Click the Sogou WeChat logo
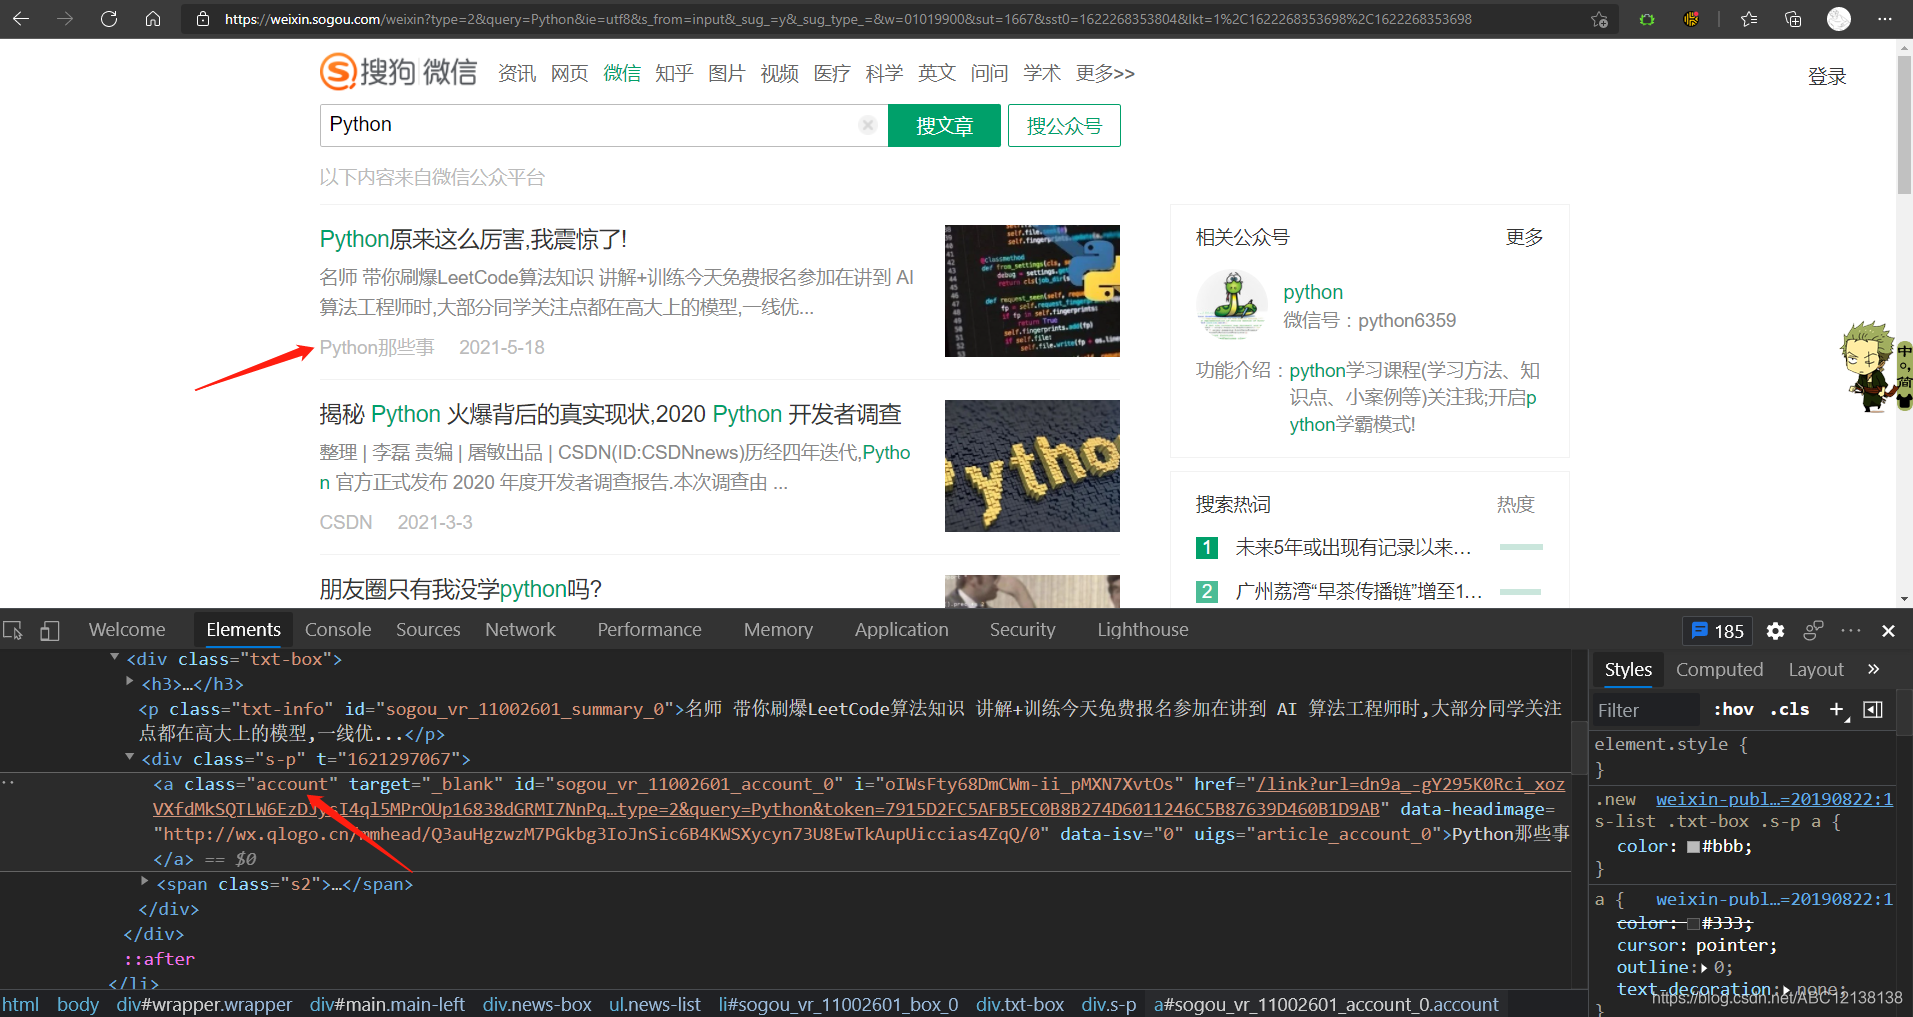 coord(398,72)
